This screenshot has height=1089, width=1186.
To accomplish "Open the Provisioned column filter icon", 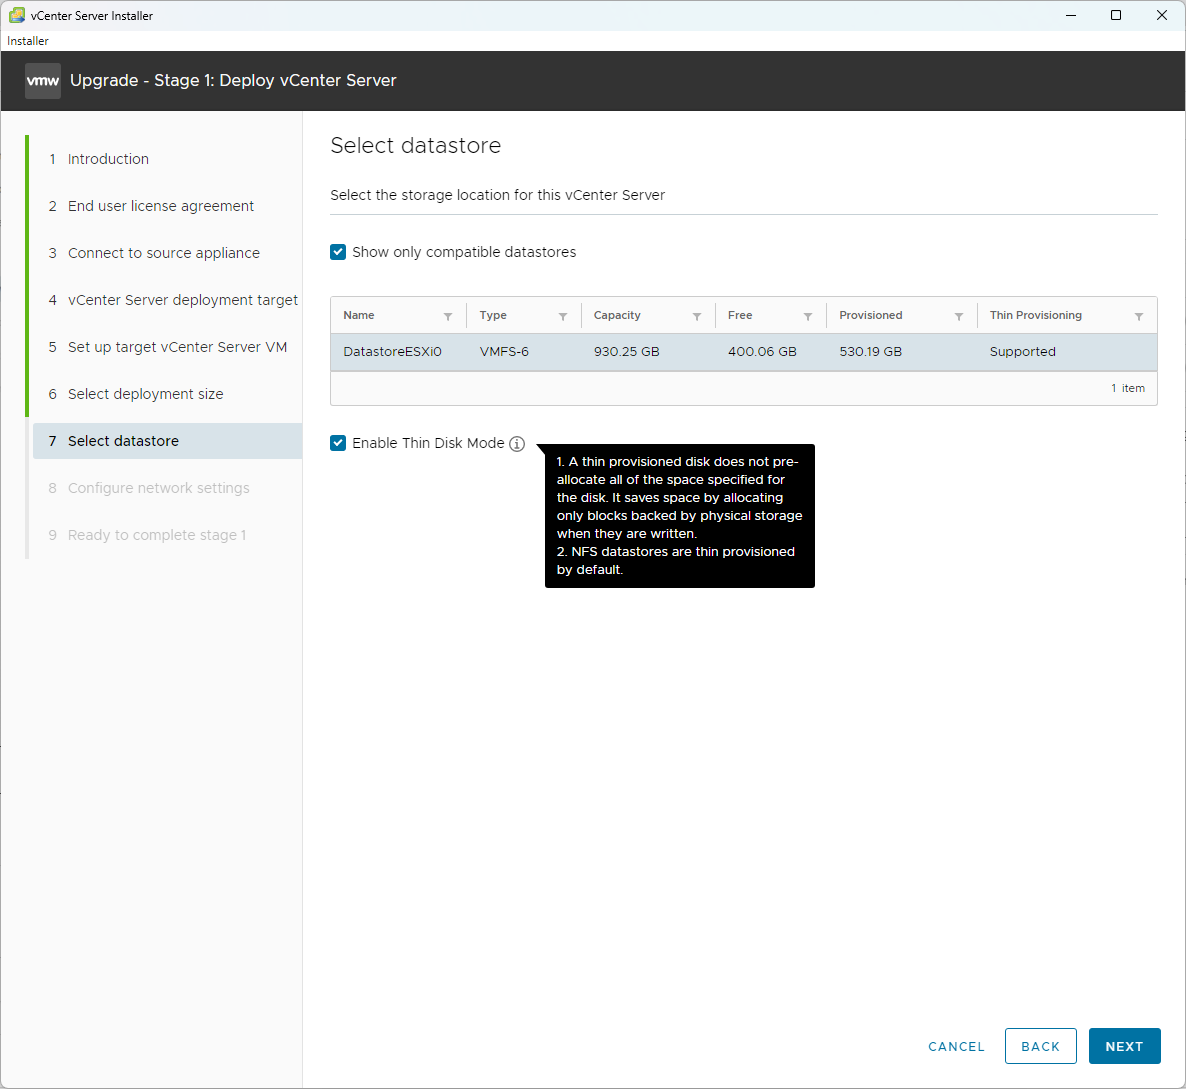I will pyautogui.click(x=958, y=315).
